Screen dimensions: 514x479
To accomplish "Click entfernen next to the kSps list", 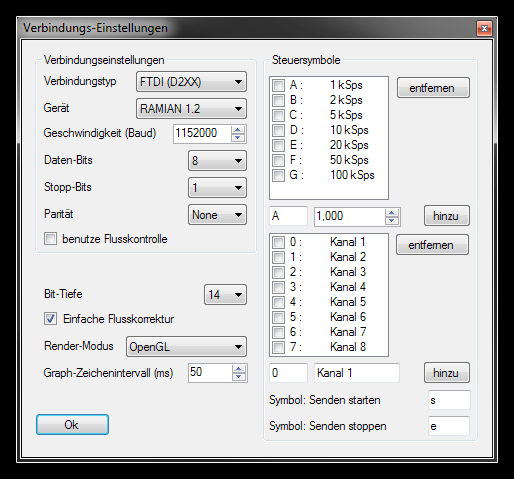I will pyautogui.click(x=433, y=88).
